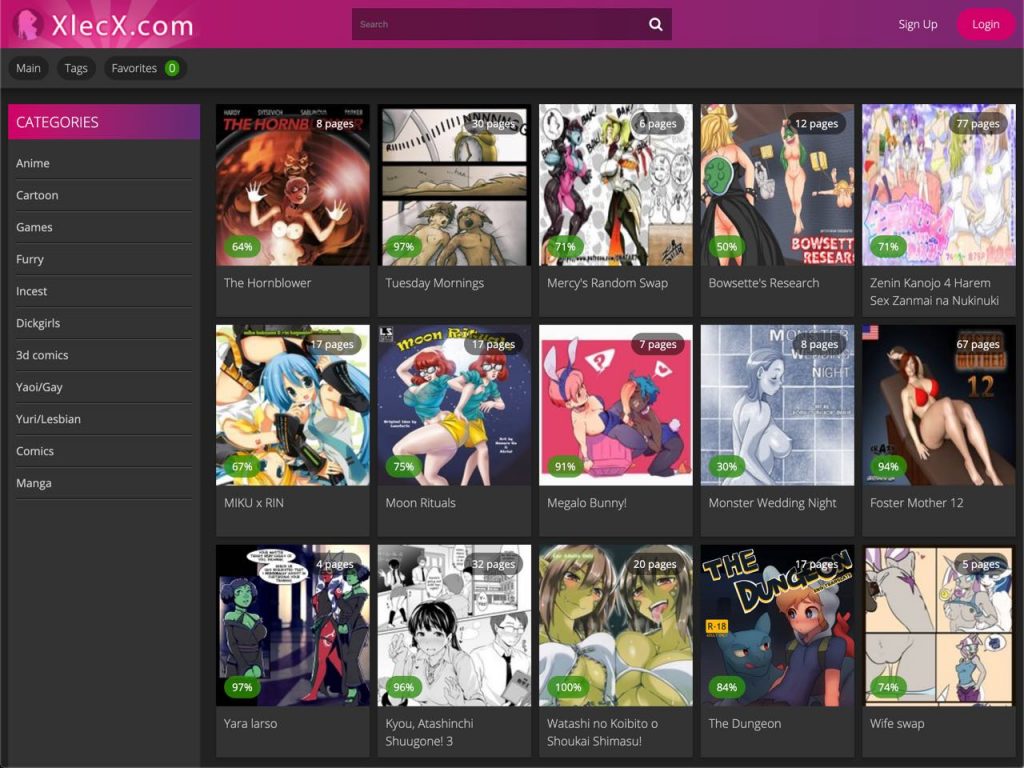Viewport: 1024px width, 768px height.
Task: Open The Dungeon title link
Action: tap(744, 724)
